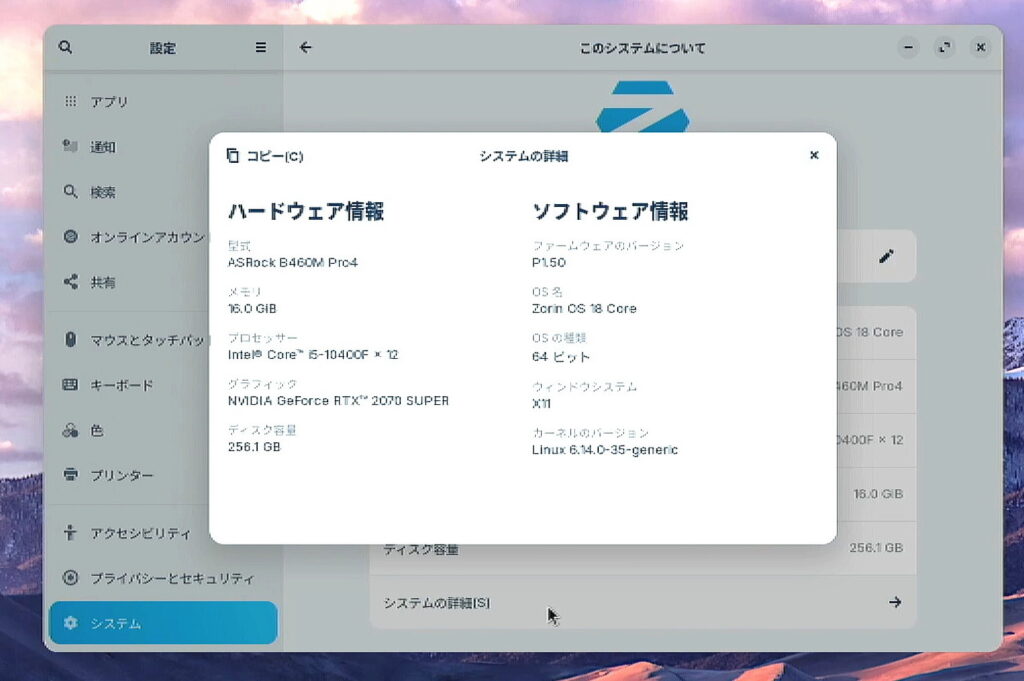Open the 共有 sharing settings
The height and width of the screenshot is (681, 1024).
click(x=104, y=283)
